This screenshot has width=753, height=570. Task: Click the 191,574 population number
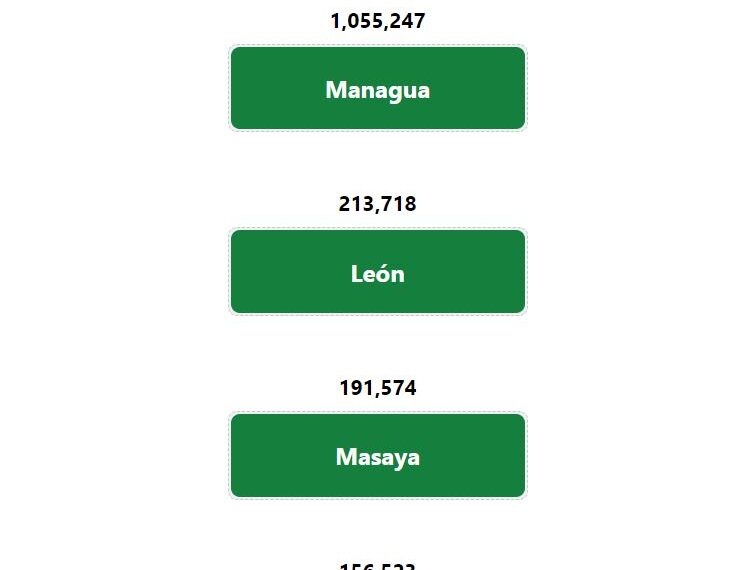coord(378,388)
